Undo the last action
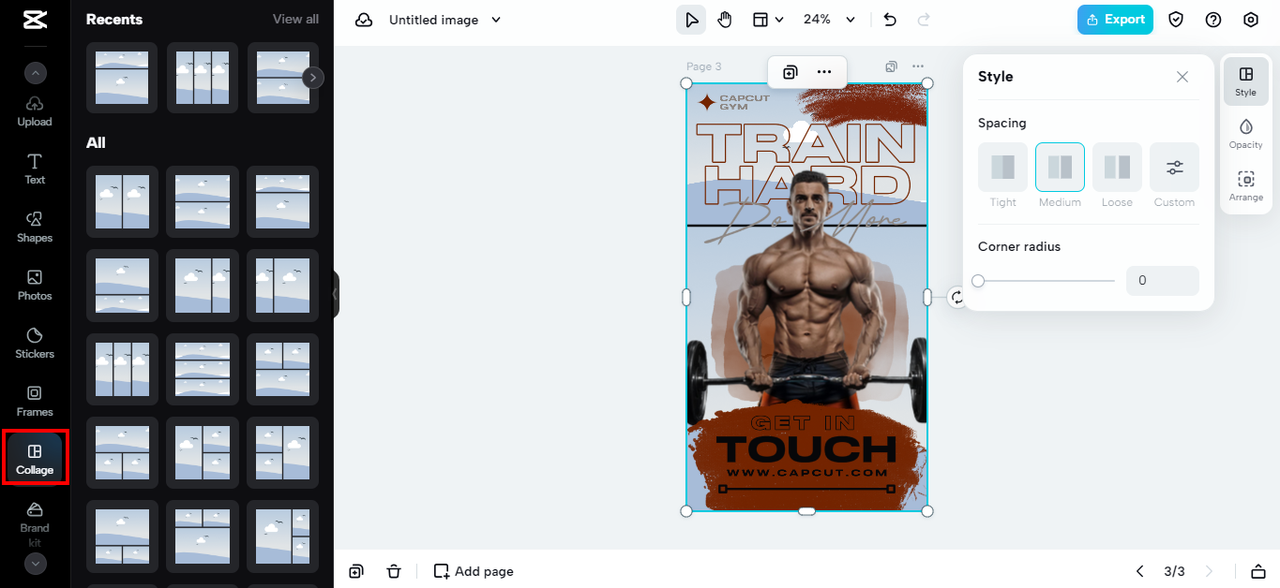1280x588 pixels. (890, 20)
